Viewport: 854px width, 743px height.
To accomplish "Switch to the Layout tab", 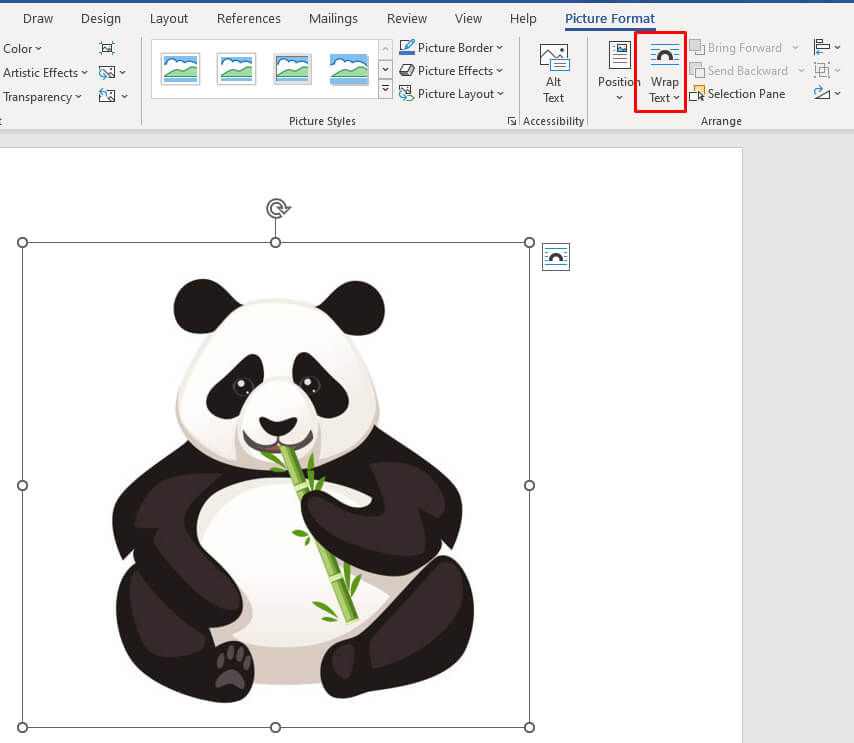I will [169, 19].
